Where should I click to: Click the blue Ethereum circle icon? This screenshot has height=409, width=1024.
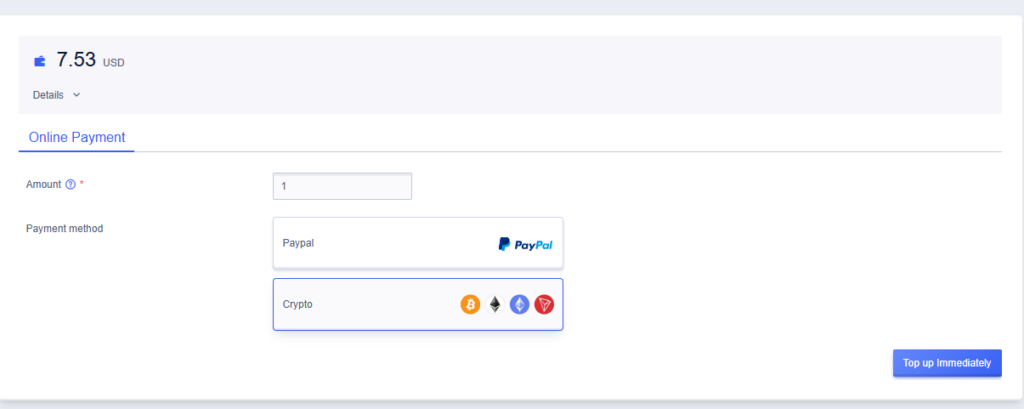pyautogui.click(x=519, y=304)
